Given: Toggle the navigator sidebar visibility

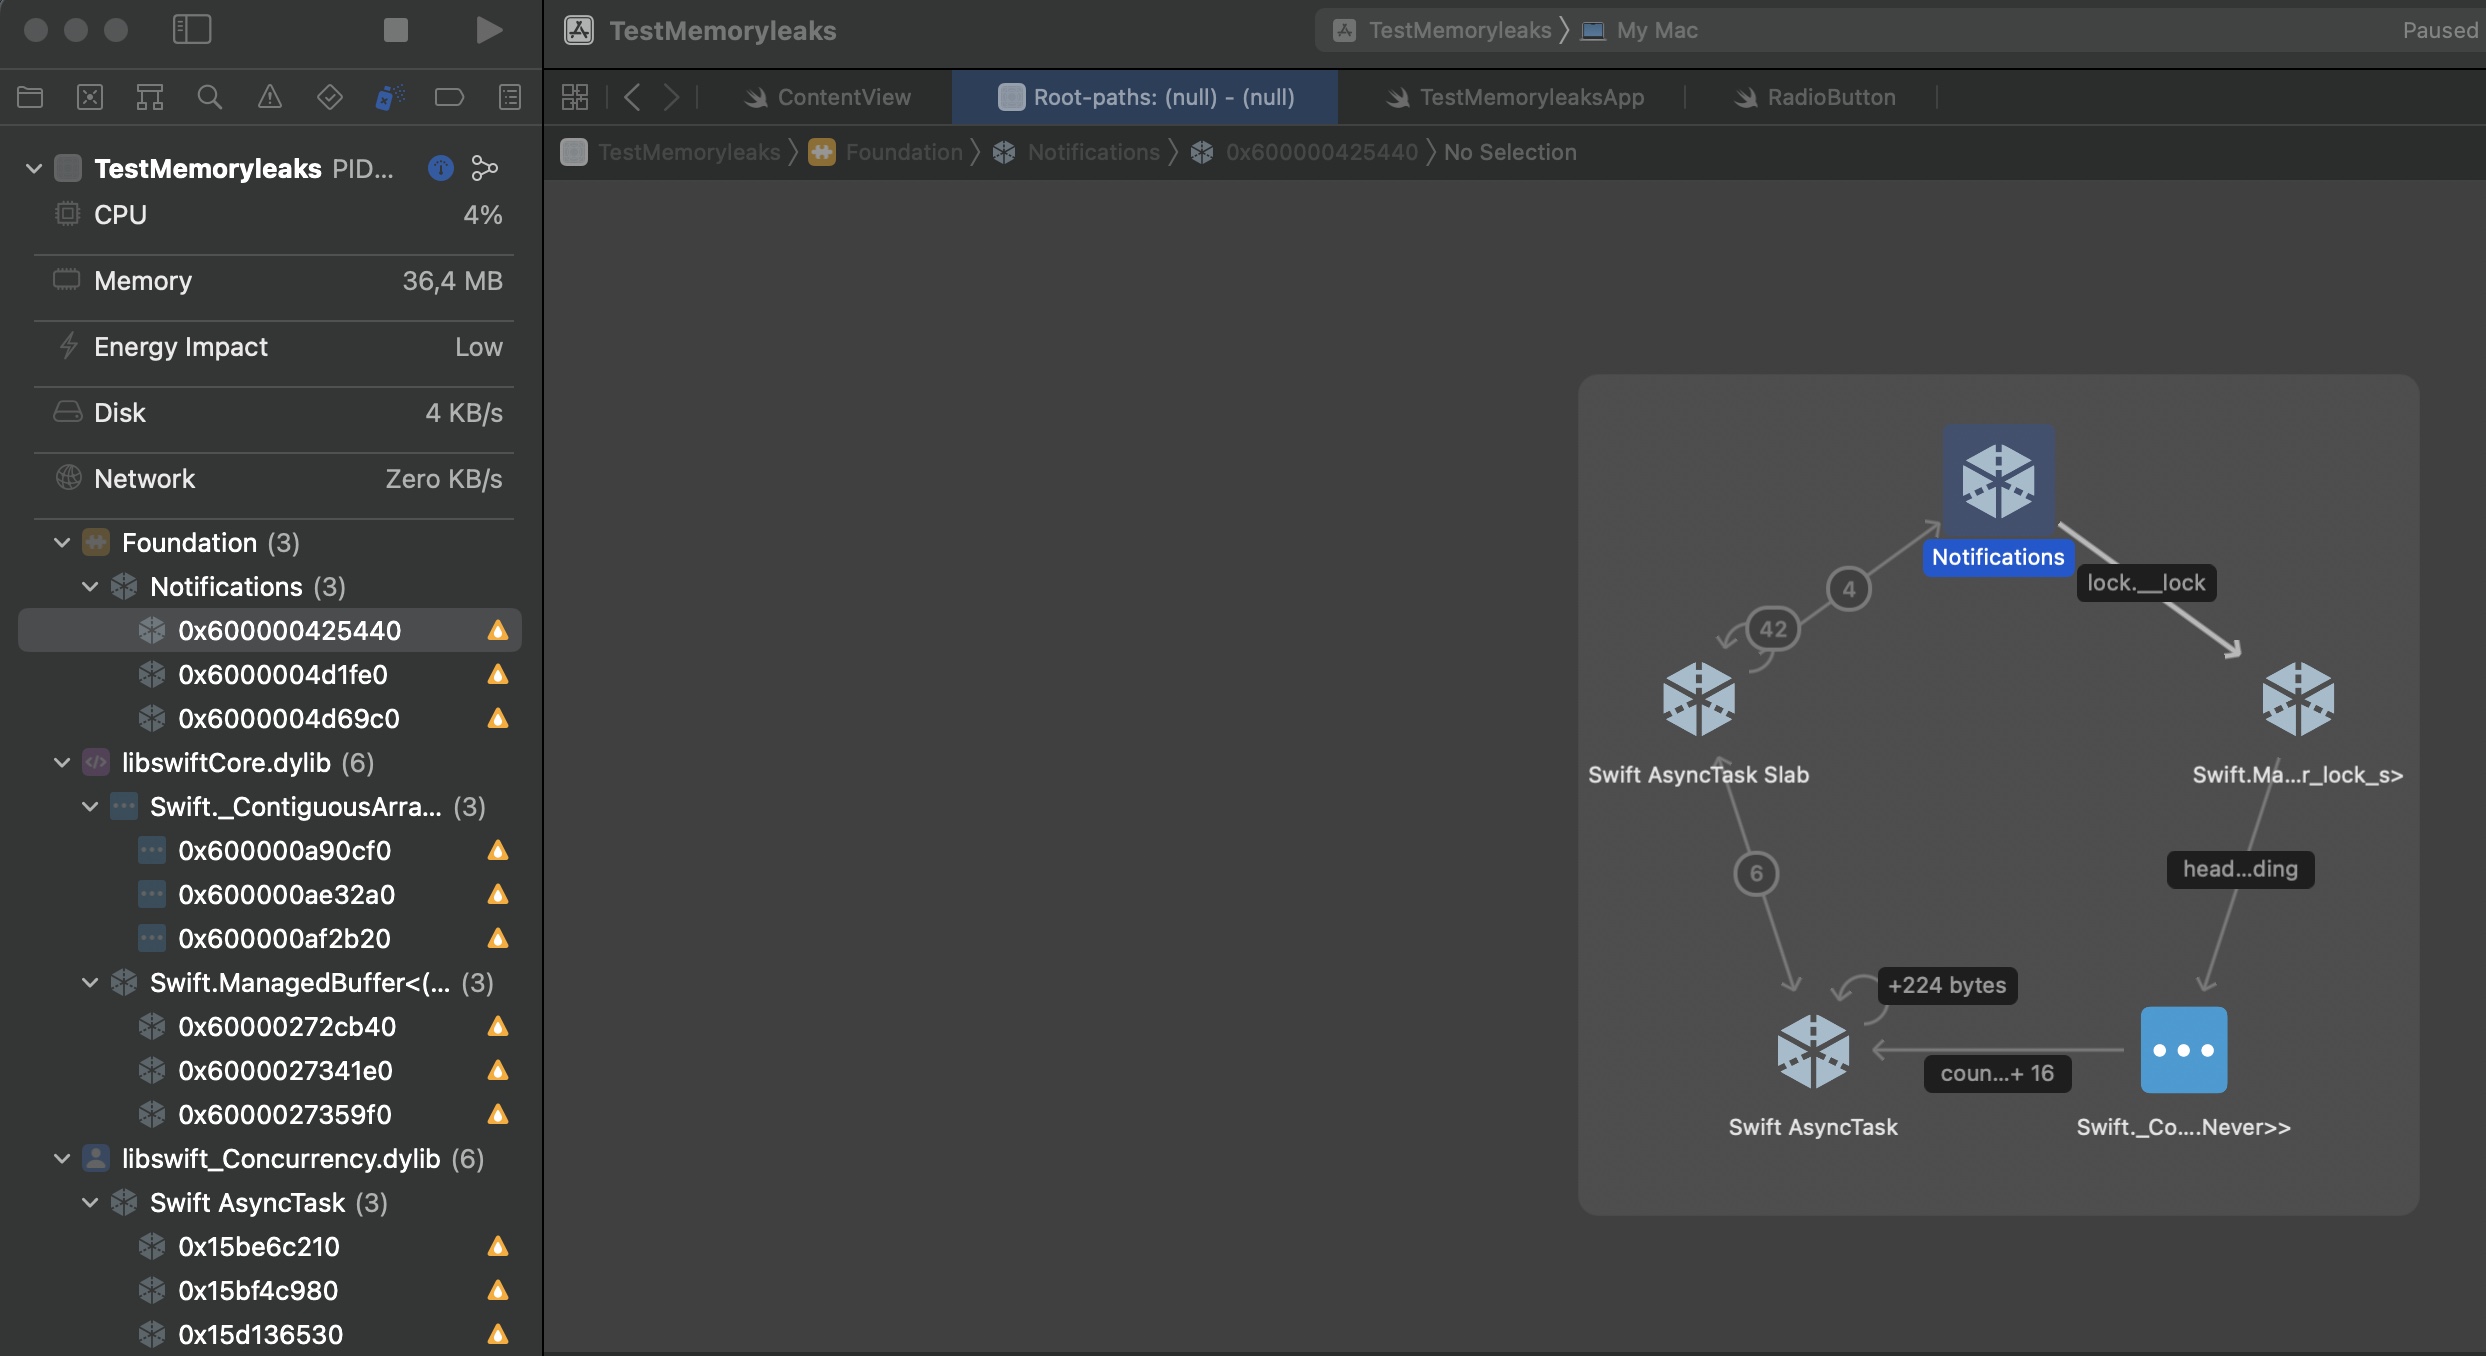Looking at the screenshot, I should [x=192, y=30].
